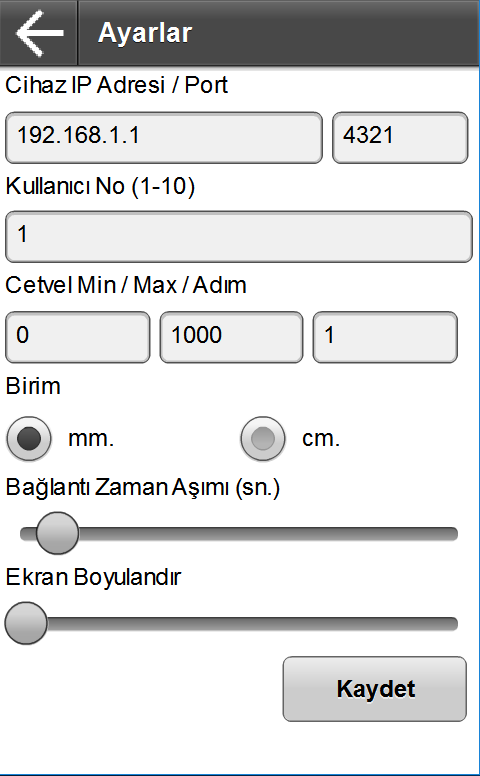The width and height of the screenshot is (480, 776).
Task: Go back using the arrow icon
Action: (39, 33)
